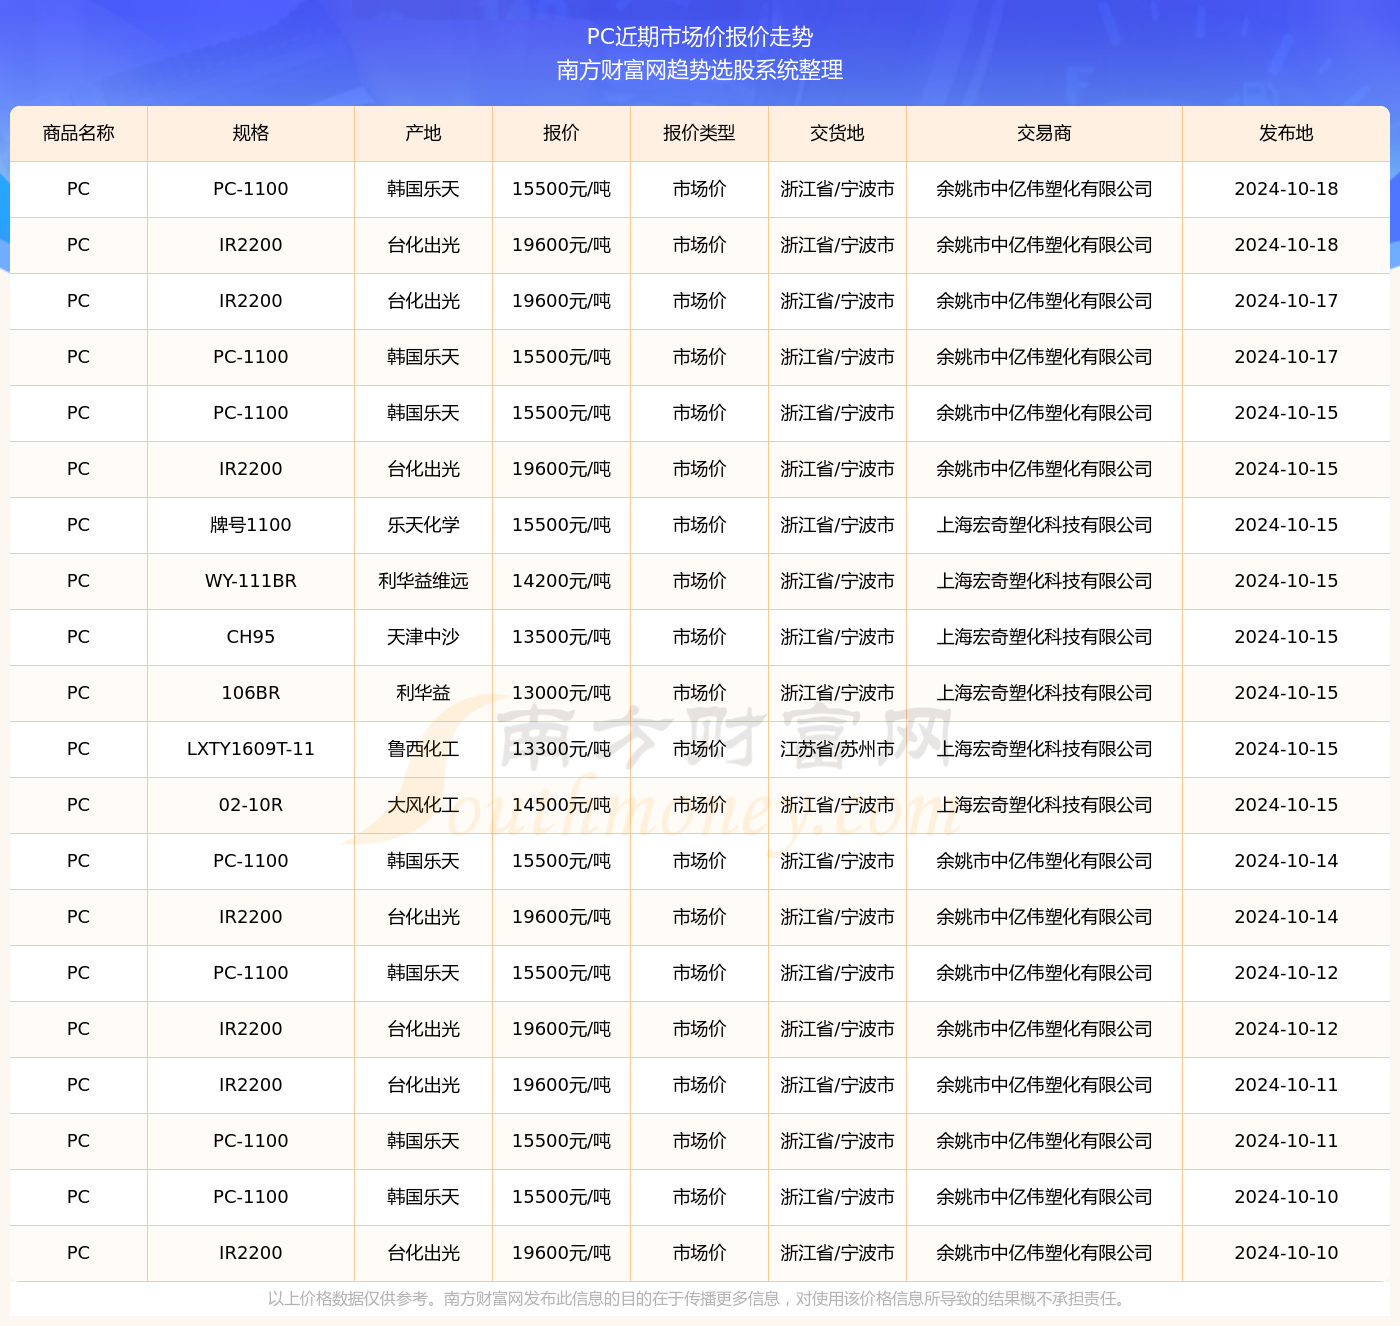The width and height of the screenshot is (1400, 1326).
Task: Click date 2024-10-15 in the CH95 row
Action: point(1286,637)
